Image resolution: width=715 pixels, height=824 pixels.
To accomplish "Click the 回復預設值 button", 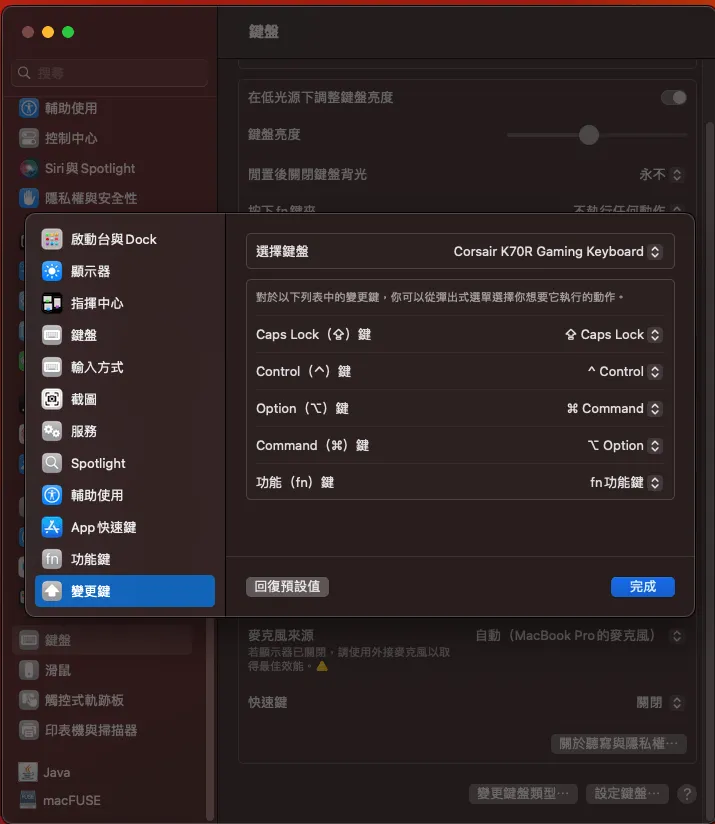I will [x=287, y=587].
